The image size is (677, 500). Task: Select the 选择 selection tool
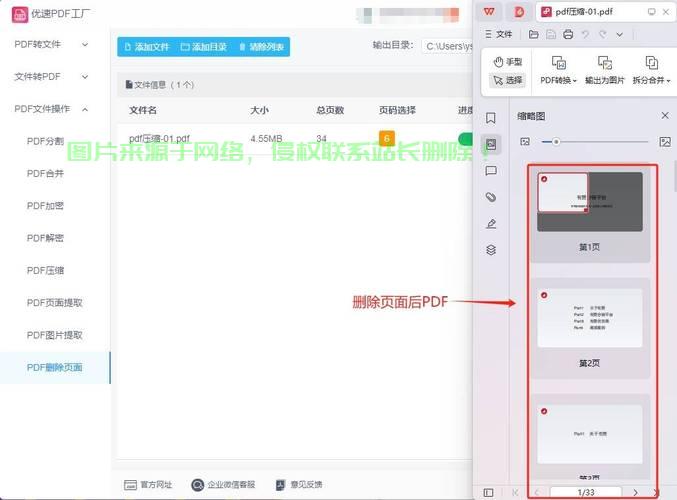click(508, 80)
